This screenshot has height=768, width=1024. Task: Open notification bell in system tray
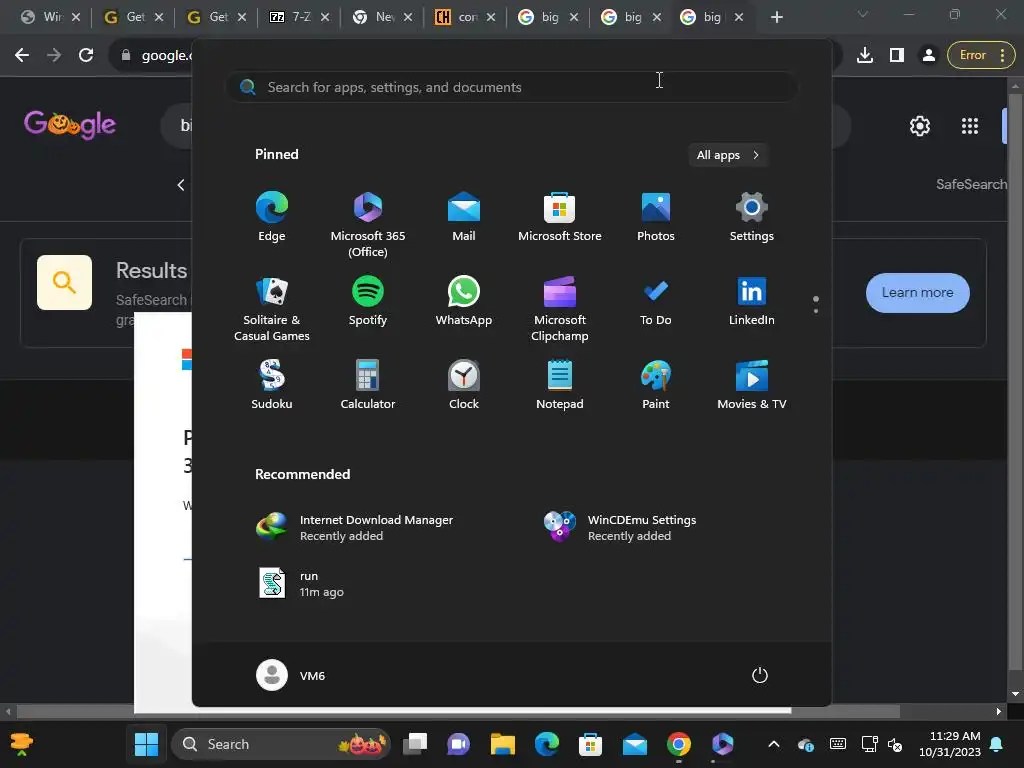point(997,744)
